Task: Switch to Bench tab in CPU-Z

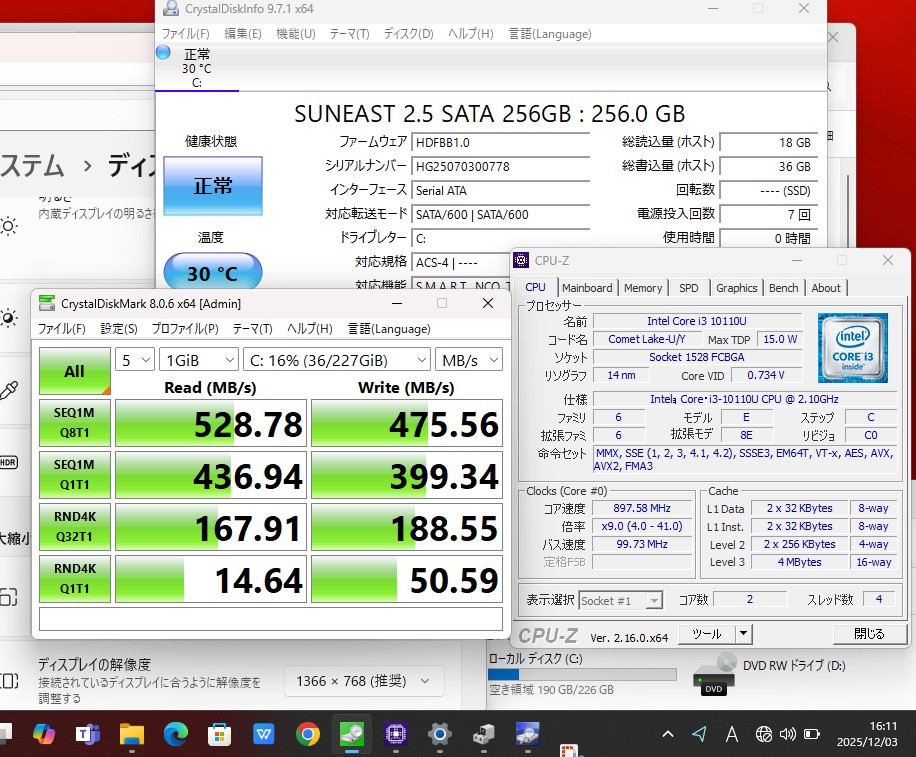Action: (x=783, y=288)
